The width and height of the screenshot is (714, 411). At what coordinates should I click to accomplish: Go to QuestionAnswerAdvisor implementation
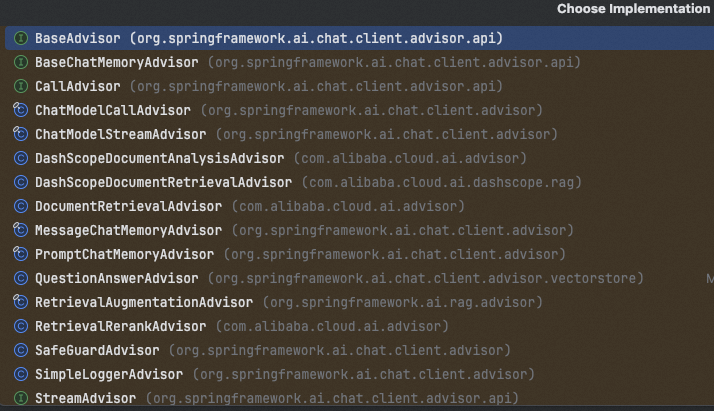tap(116, 278)
